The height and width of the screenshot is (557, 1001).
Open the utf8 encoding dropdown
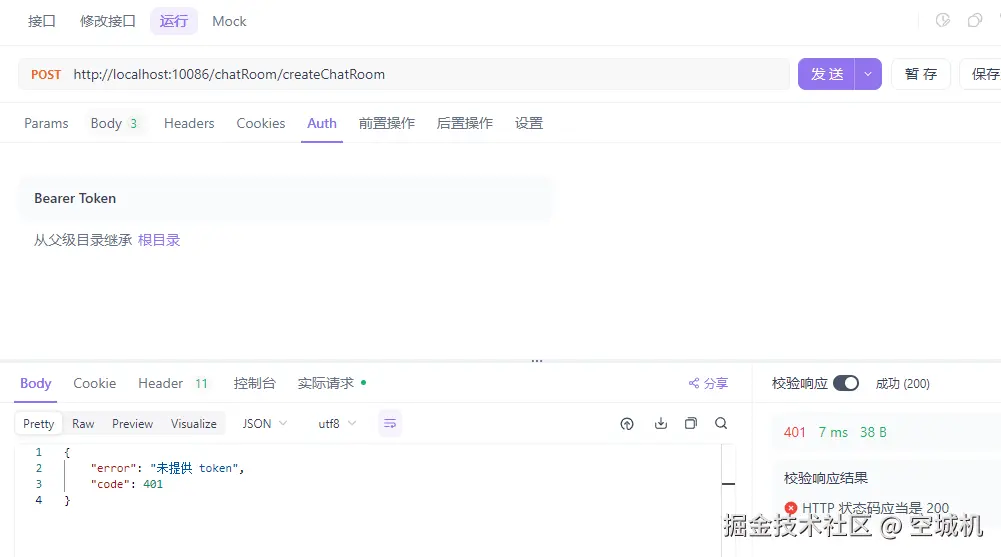[x=337, y=424]
